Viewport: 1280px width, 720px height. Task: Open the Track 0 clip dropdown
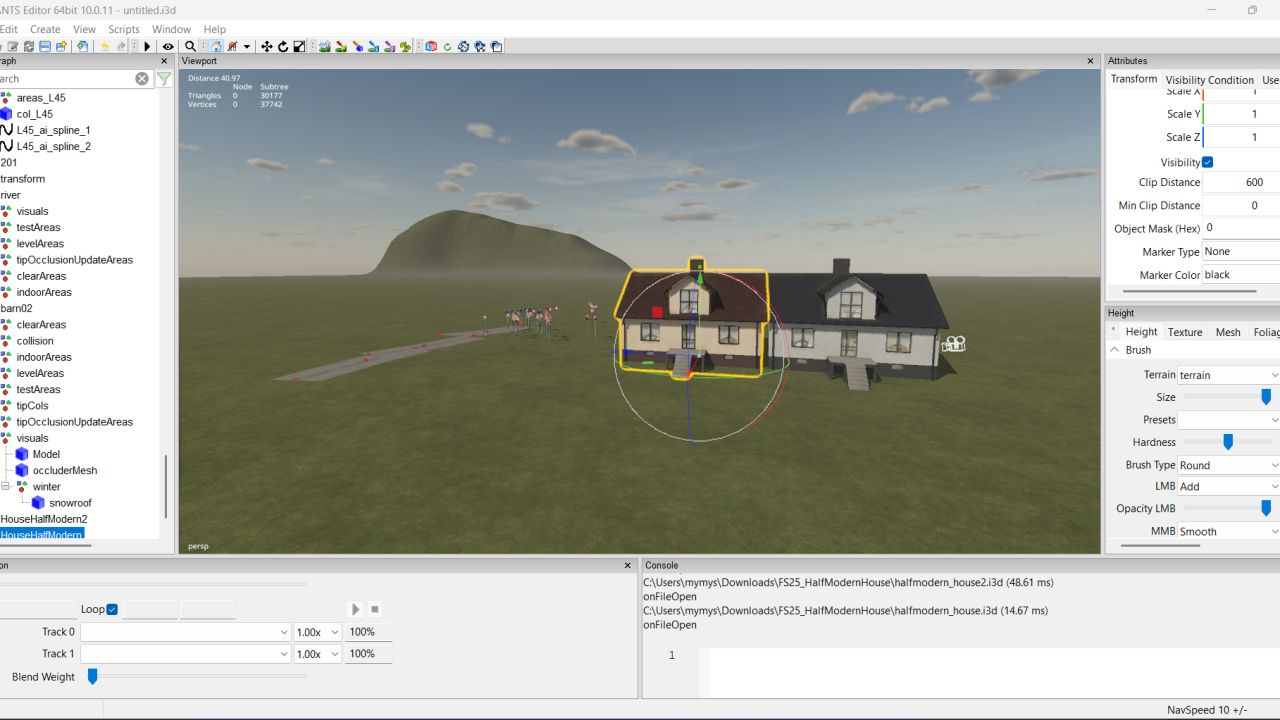pos(185,632)
